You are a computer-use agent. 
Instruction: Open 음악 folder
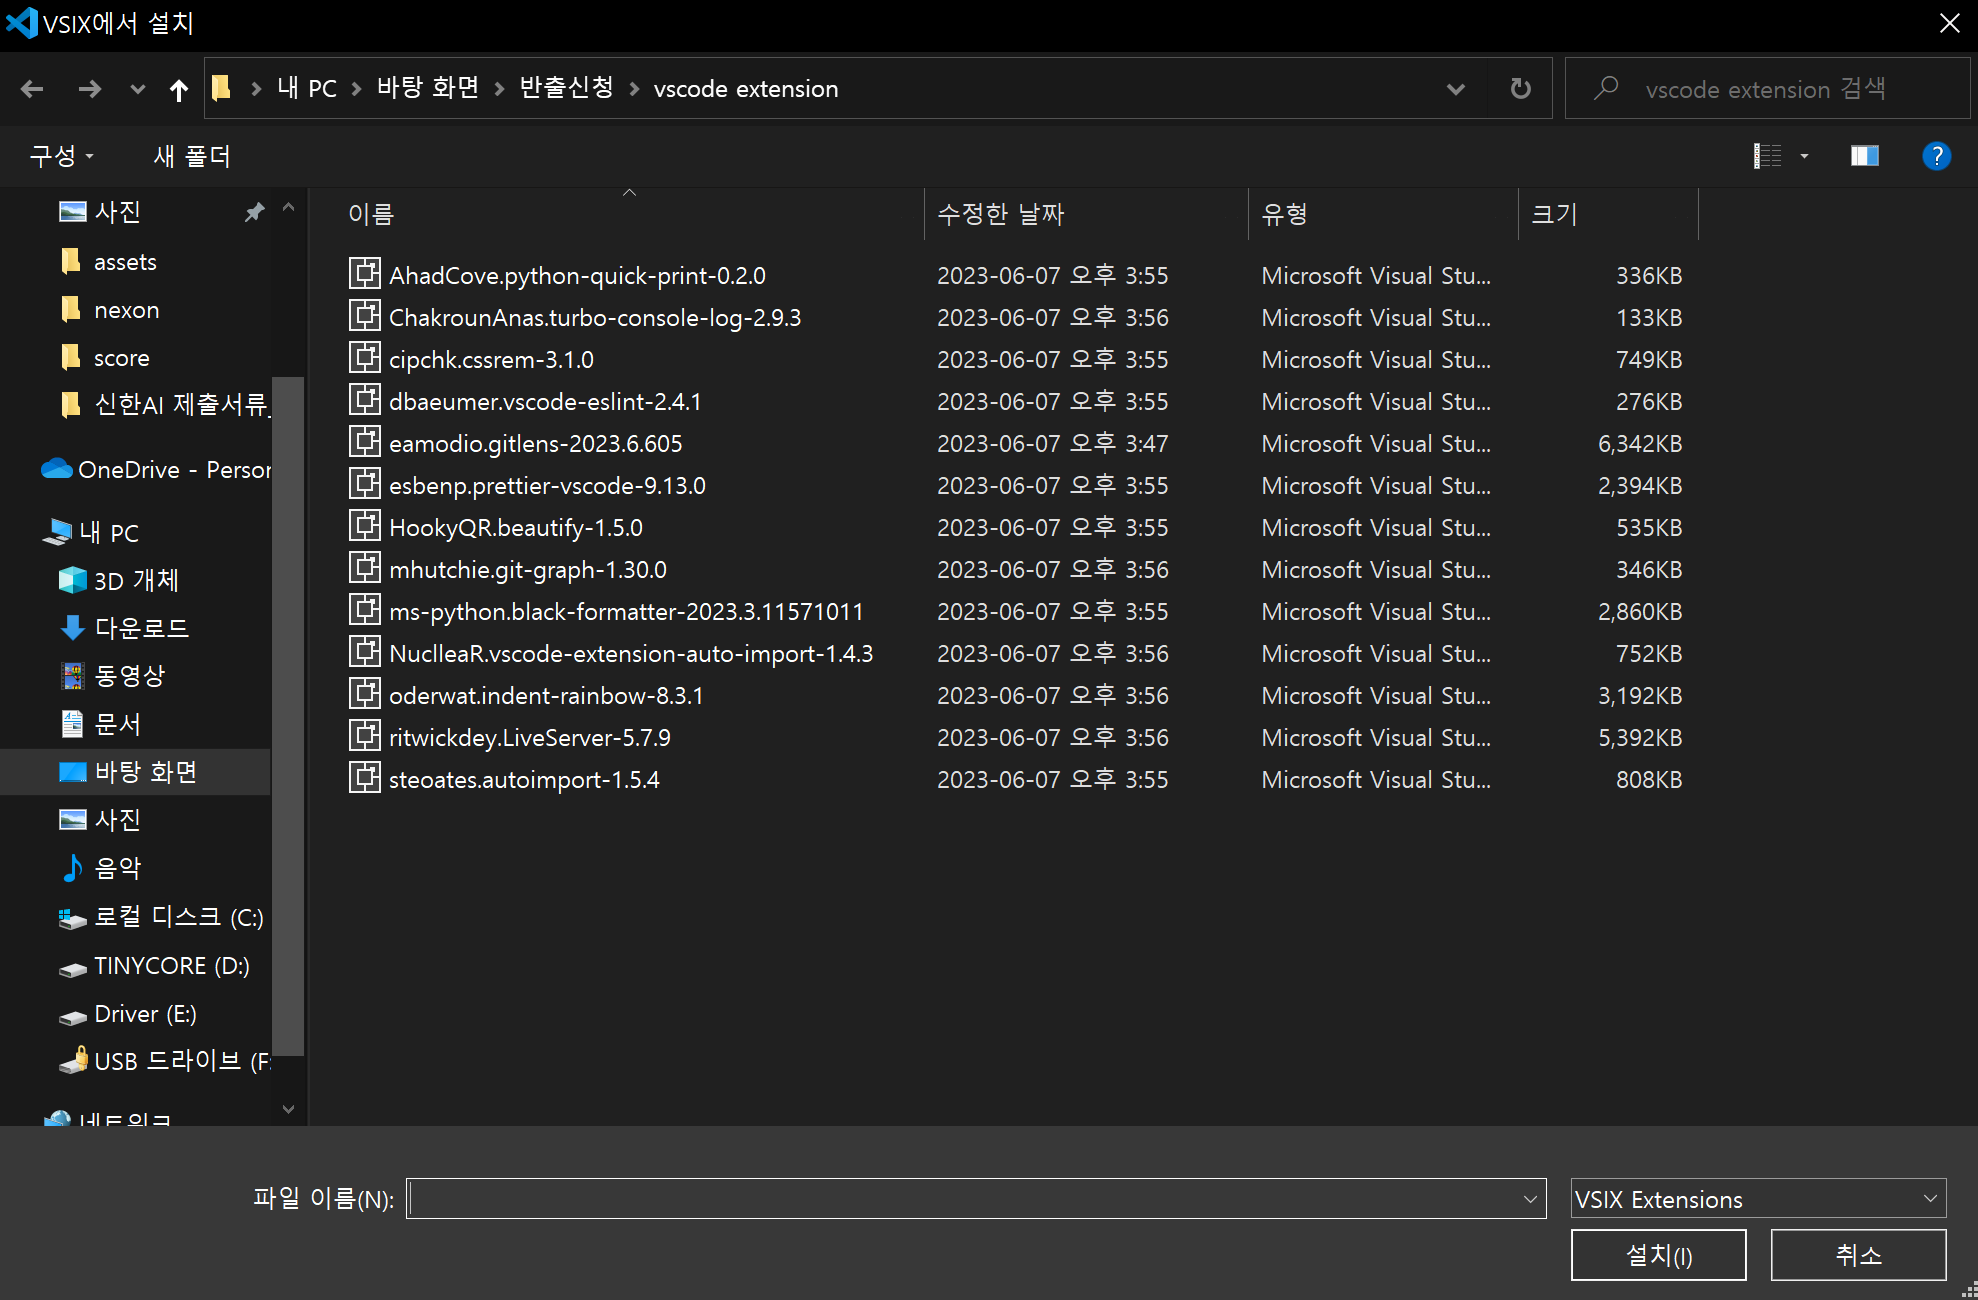coord(117,868)
